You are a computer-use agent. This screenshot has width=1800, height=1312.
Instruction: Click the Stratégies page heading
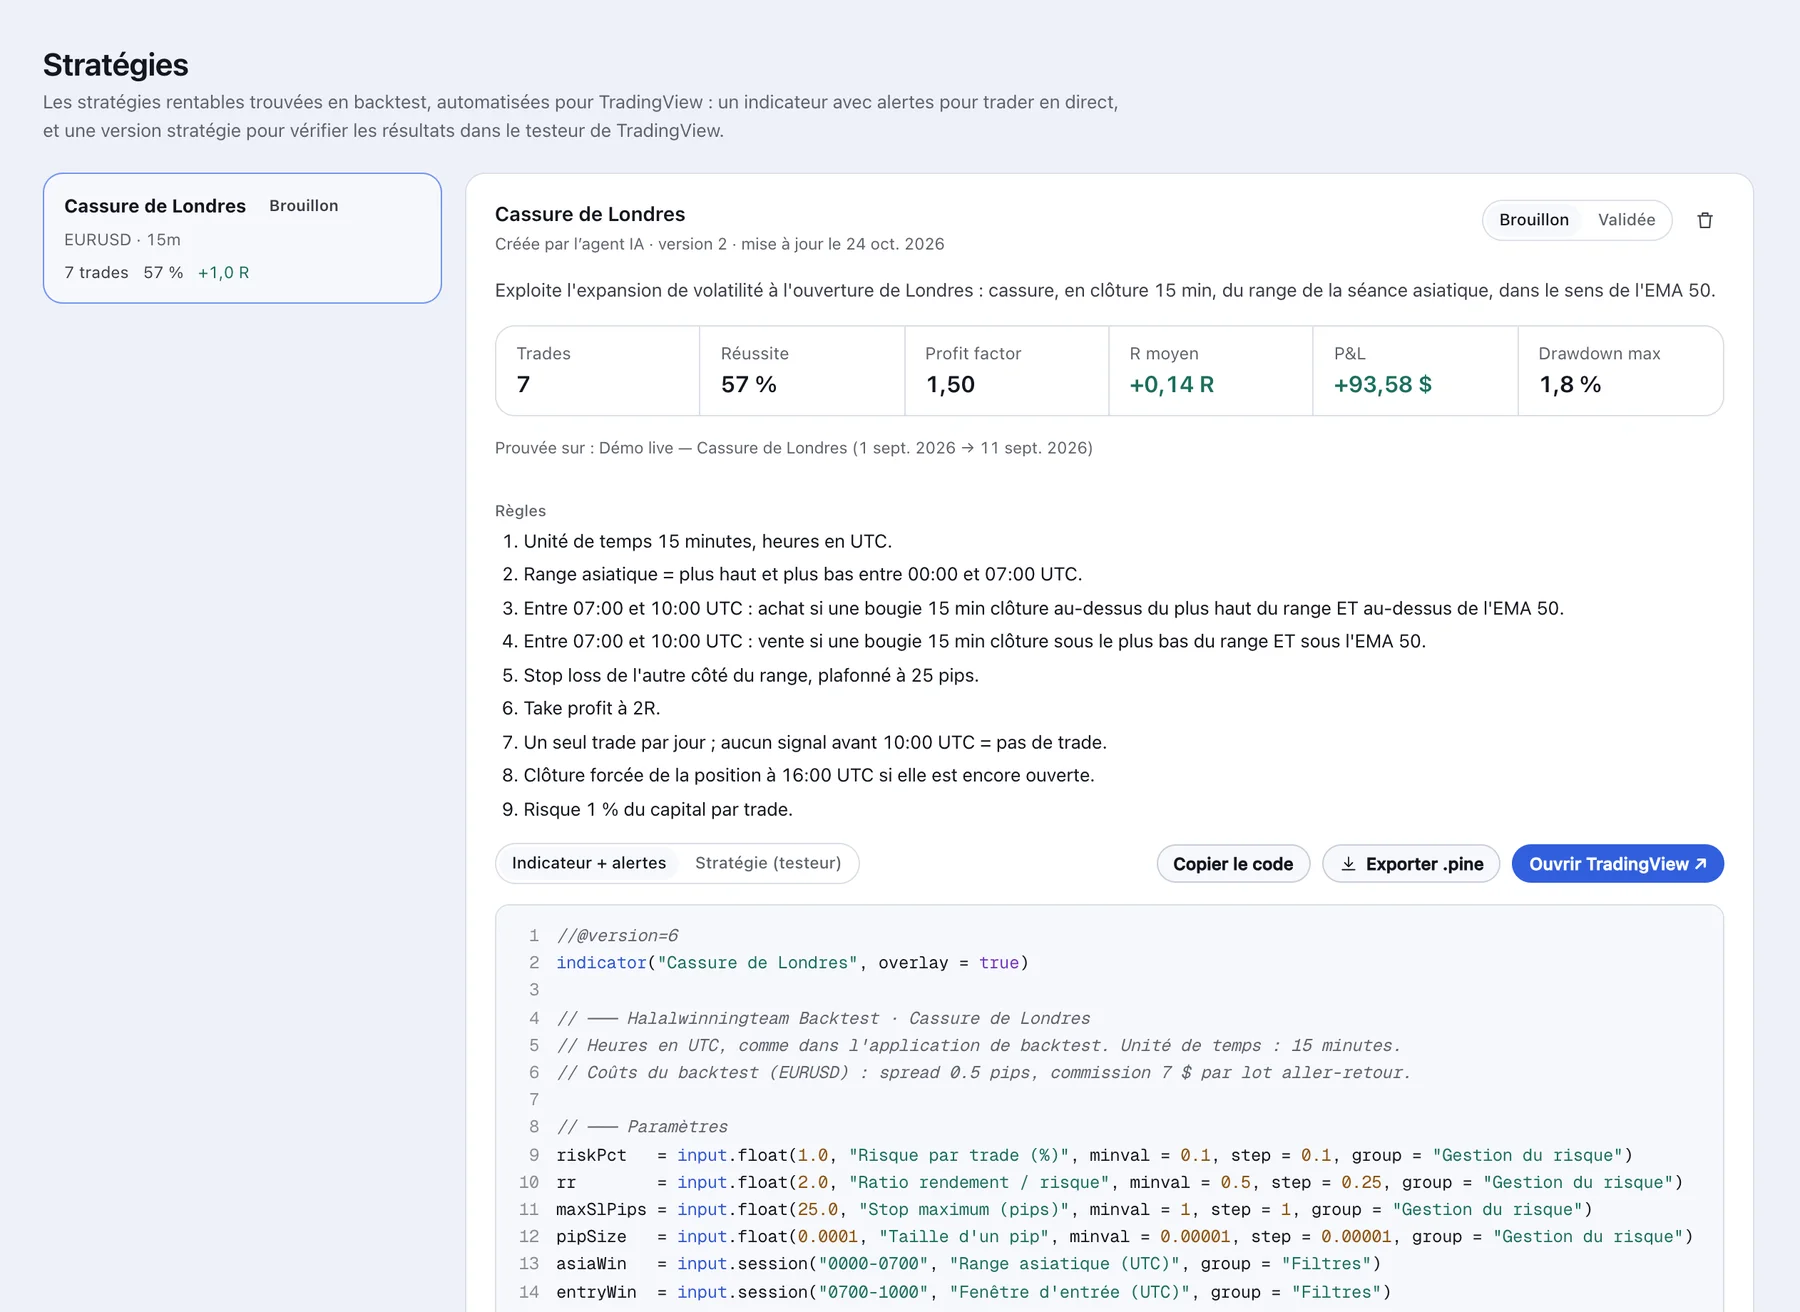point(116,65)
